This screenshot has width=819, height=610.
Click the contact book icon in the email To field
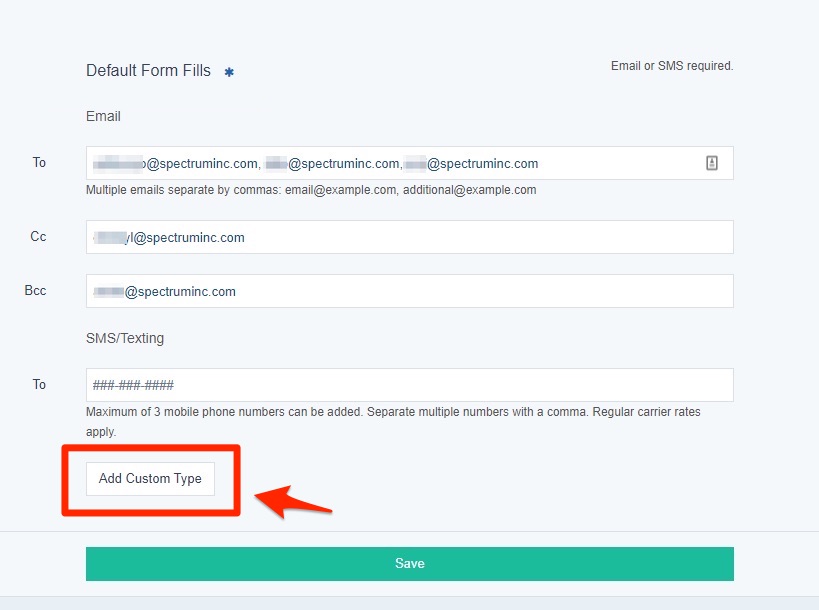point(712,163)
